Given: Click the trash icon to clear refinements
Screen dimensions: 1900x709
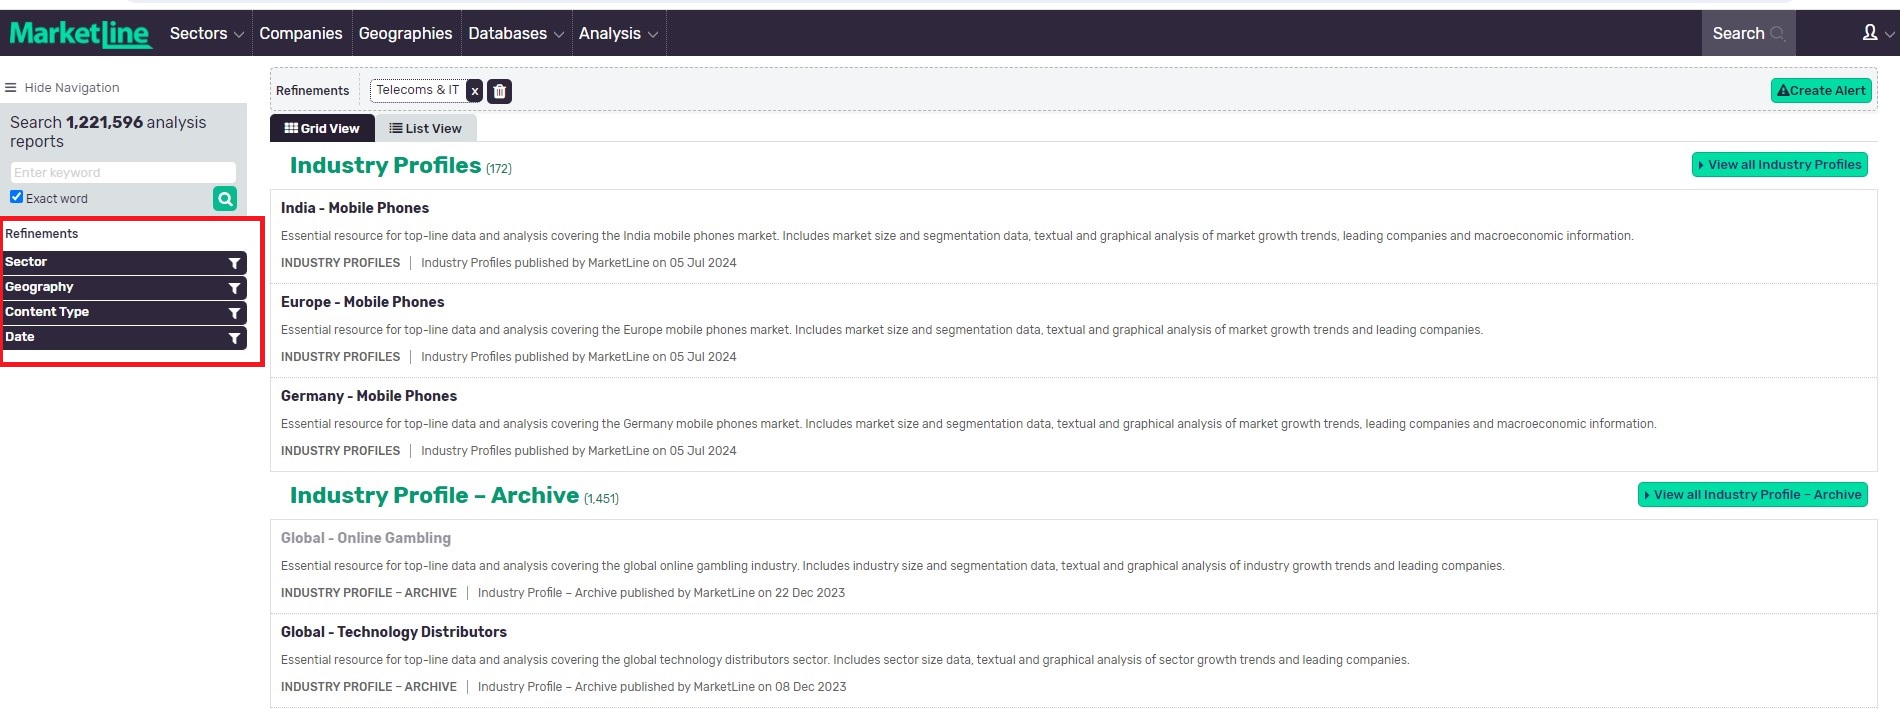Looking at the screenshot, I should tap(500, 91).
